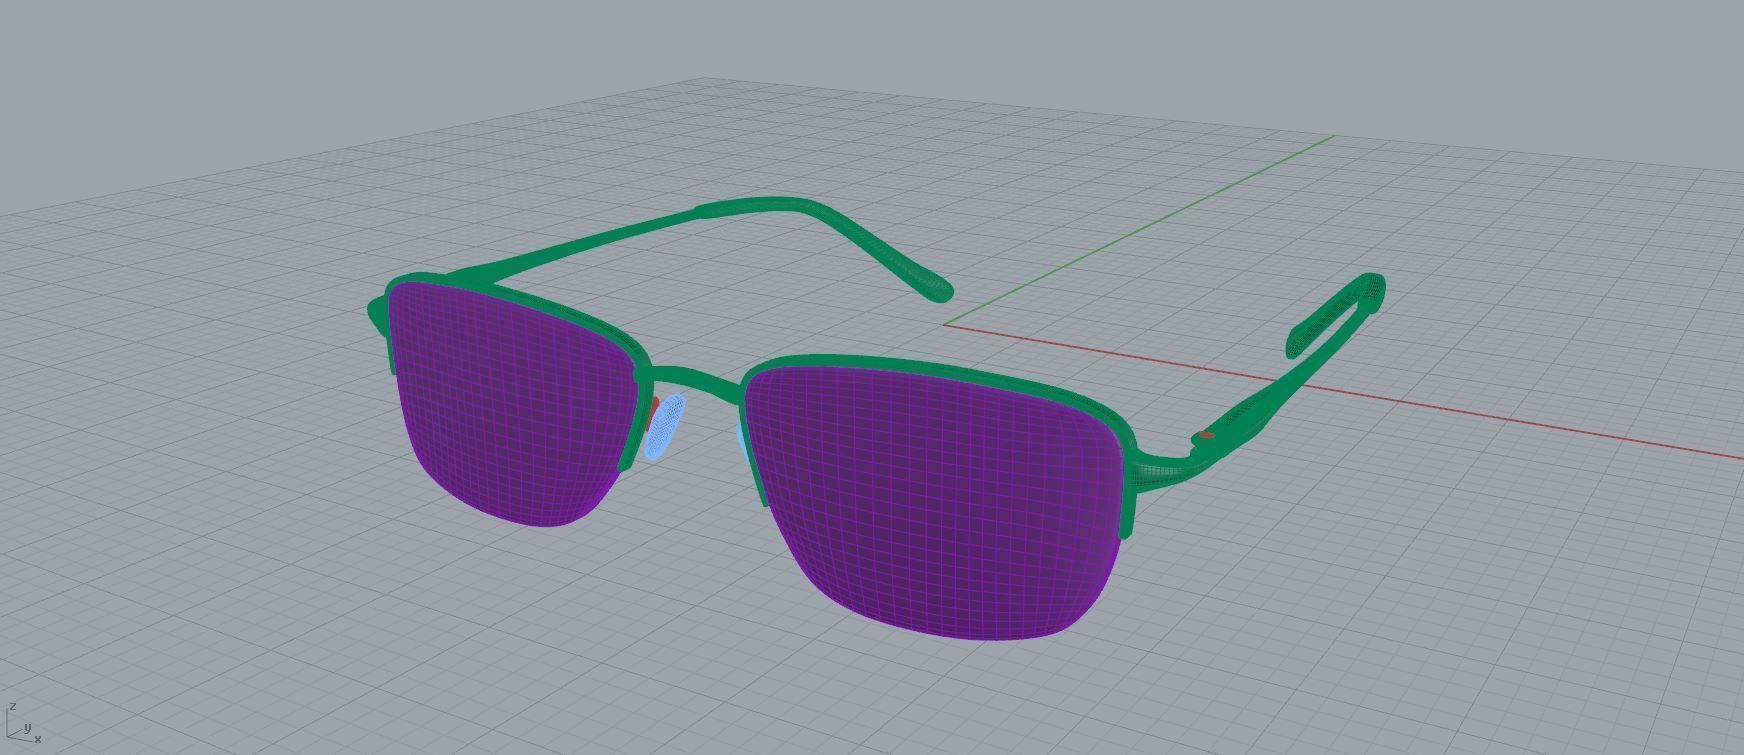Click the orange hinge screw on temple arm
The image size is (1744, 755).
[x=1207, y=435]
